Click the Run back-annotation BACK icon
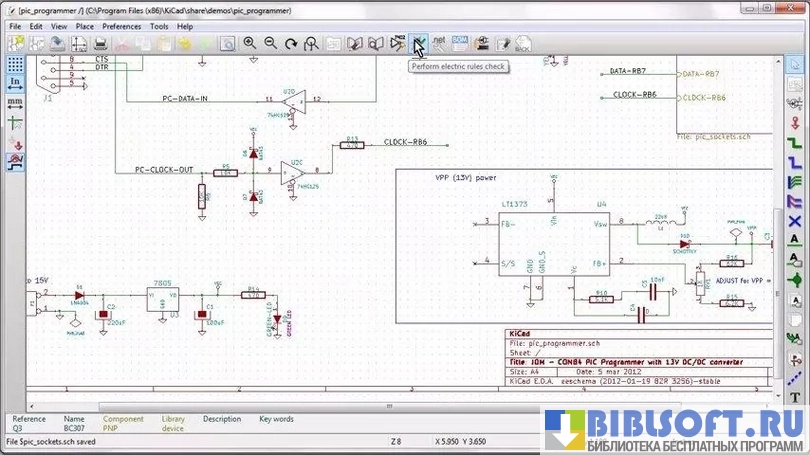 [522, 44]
